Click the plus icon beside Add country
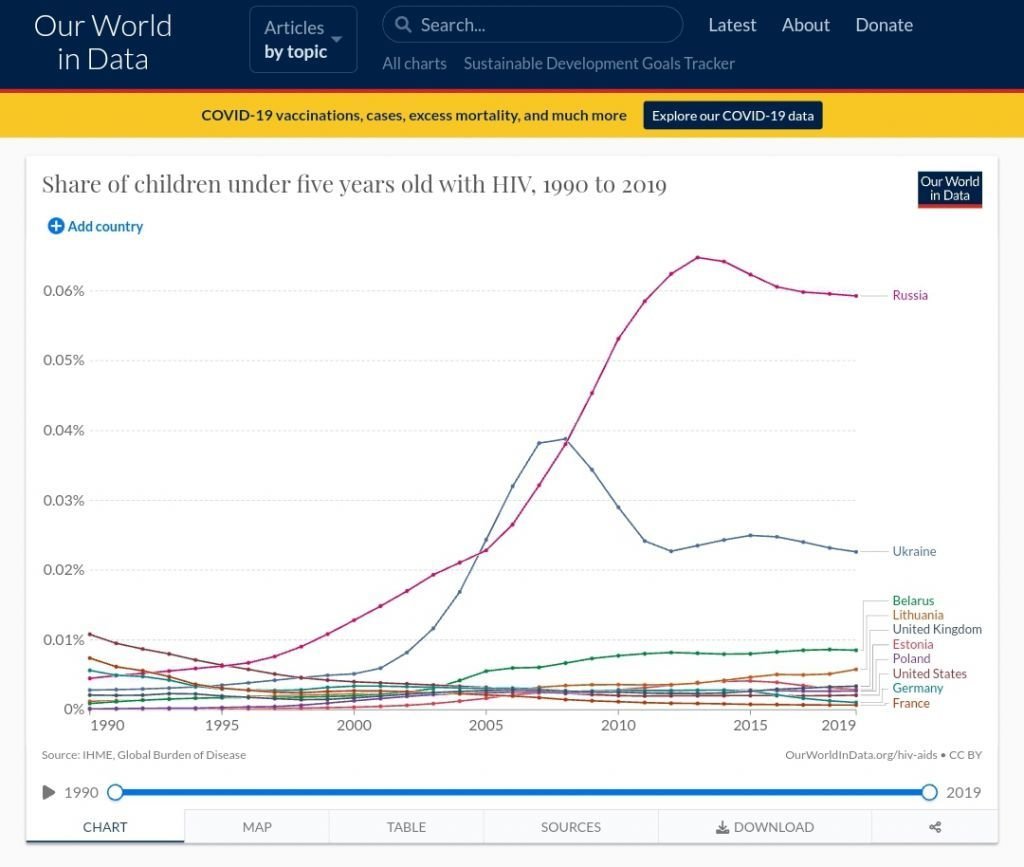Image resolution: width=1024 pixels, height=867 pixels. 56,226
